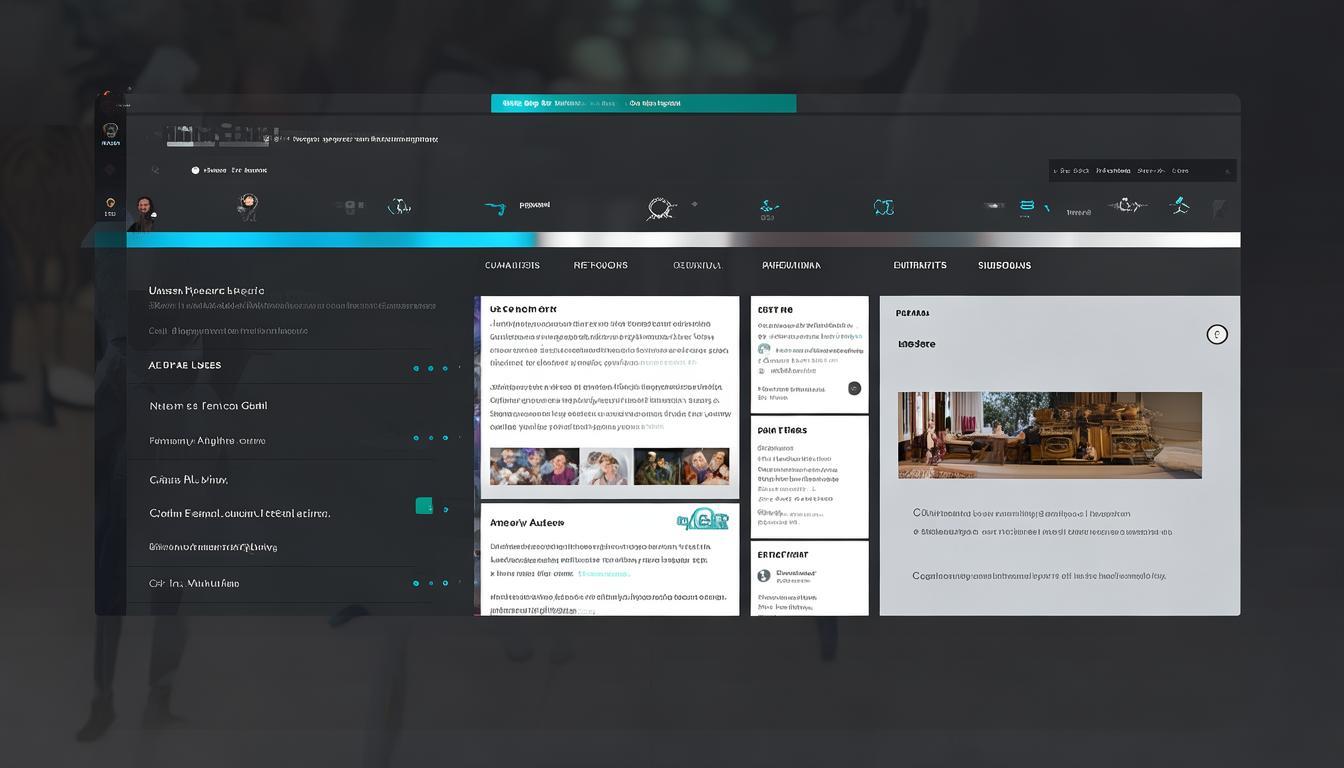Click the cyan stacked-bars icon in the toolbar
This screenshot has height=768, width=1344.
[1026, 207]
